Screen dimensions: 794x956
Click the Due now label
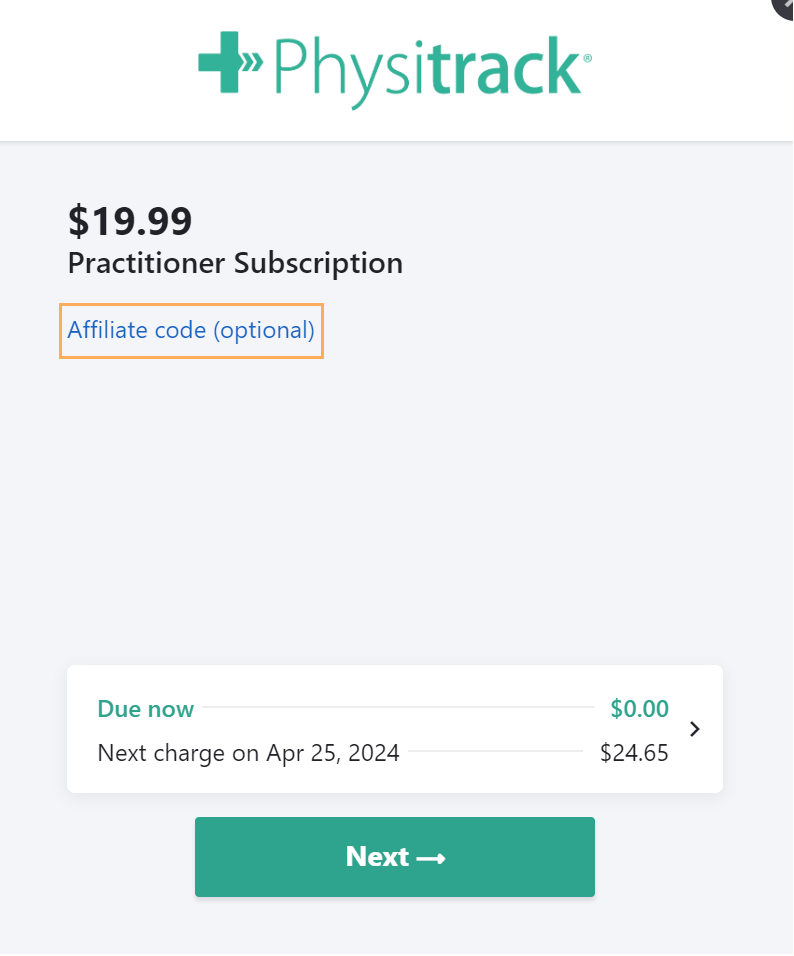tap(146, 709)
